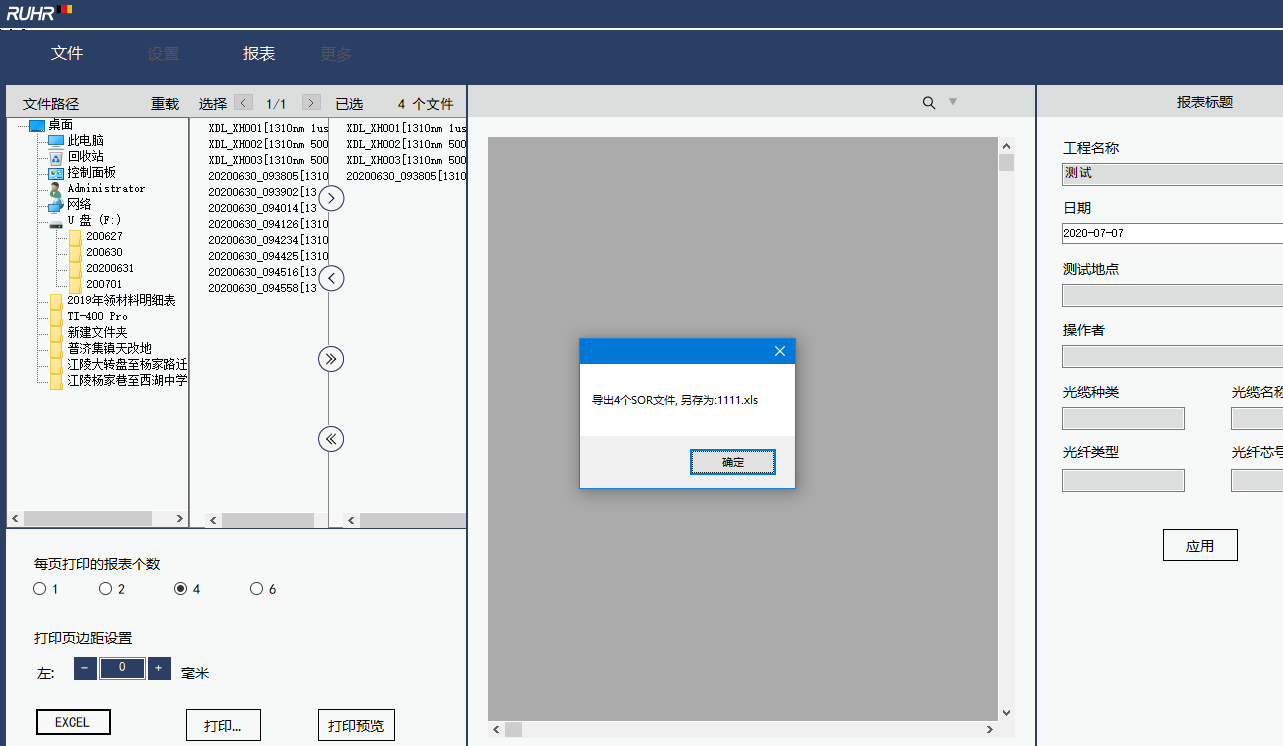Export to Excel with the EXCEL button
Viewport: 1283px width, 746px height.
point(73,722)
